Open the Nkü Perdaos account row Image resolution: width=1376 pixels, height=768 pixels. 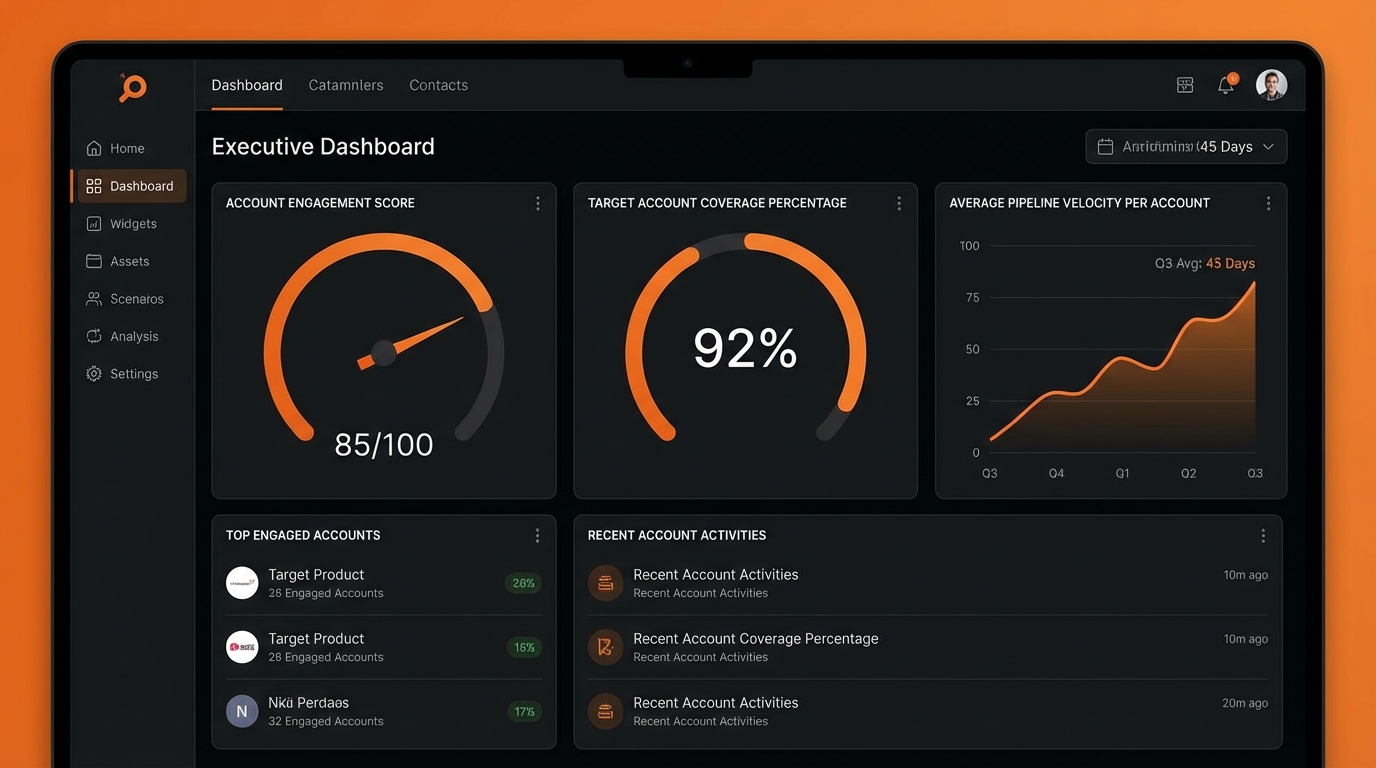383,711
